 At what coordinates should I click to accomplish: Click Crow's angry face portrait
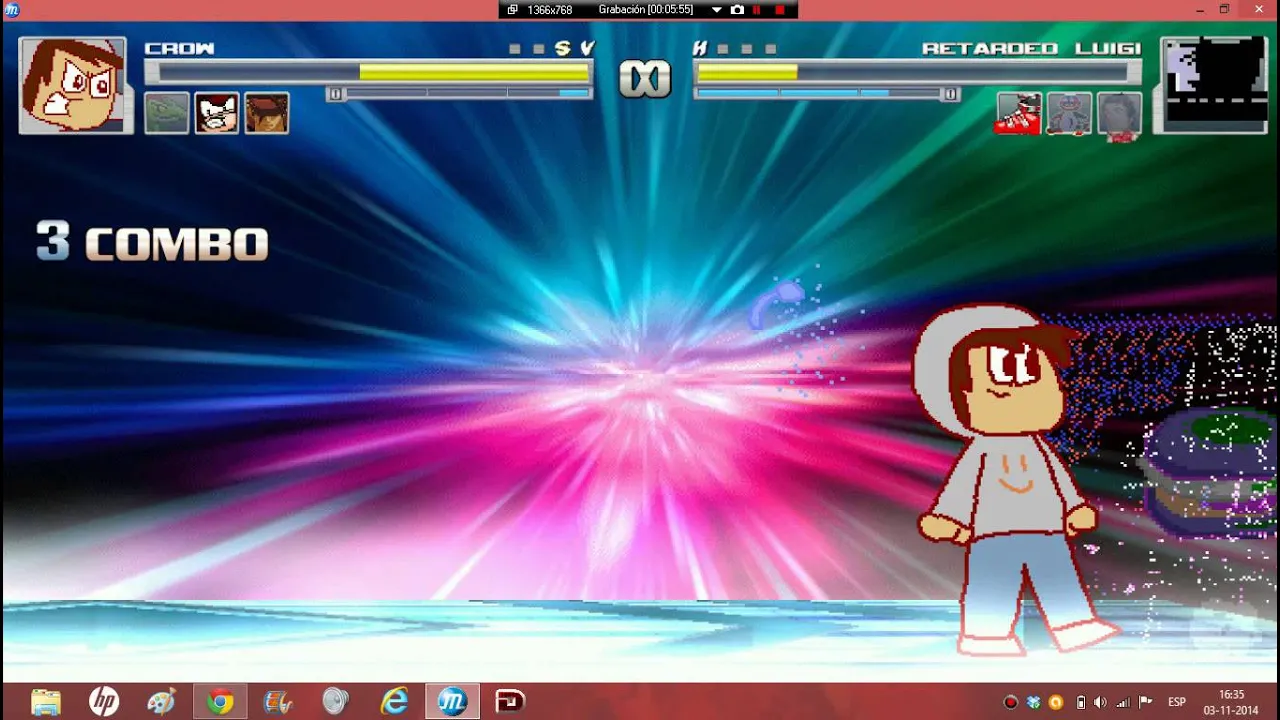tap(73, 85)
